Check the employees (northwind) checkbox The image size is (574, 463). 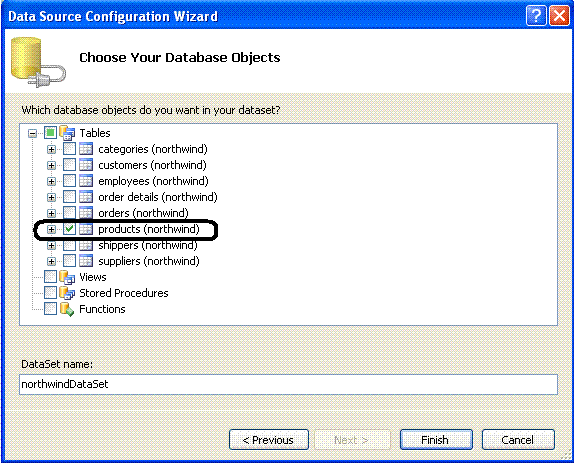[69, 181]
